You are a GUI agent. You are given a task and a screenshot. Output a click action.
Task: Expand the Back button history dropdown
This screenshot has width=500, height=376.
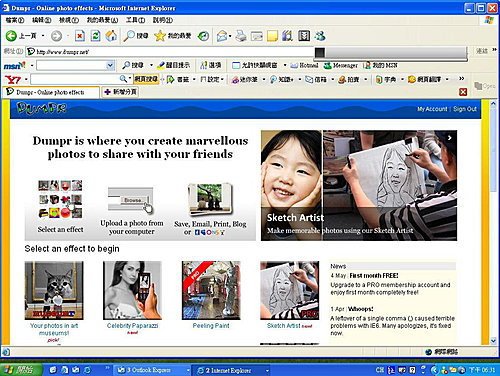tap(43, 35)
